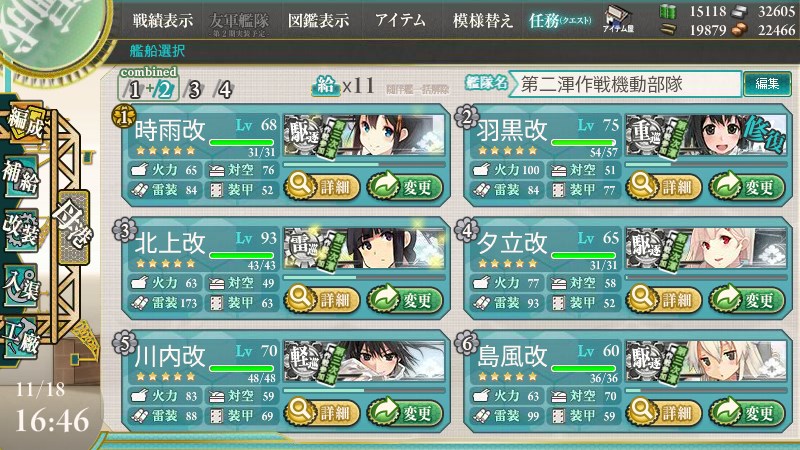Screen dimensions: 800x450
Task: Open the 工廠 factory sidebar icon
Action: [x=21, y=337]
